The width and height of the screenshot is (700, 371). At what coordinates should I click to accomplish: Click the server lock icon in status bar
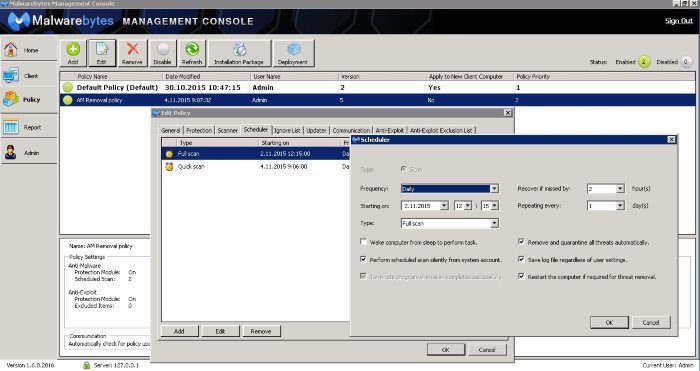87,365
